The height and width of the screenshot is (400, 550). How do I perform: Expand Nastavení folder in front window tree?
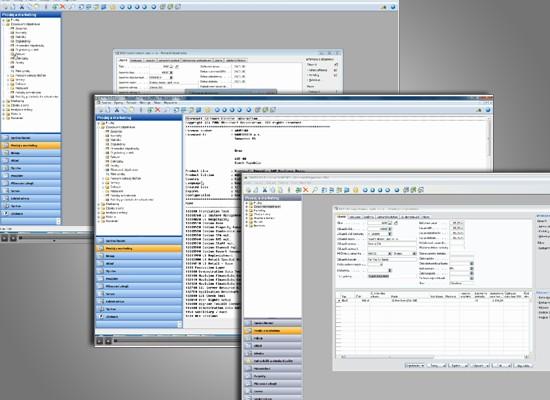[x=247, y=226]
